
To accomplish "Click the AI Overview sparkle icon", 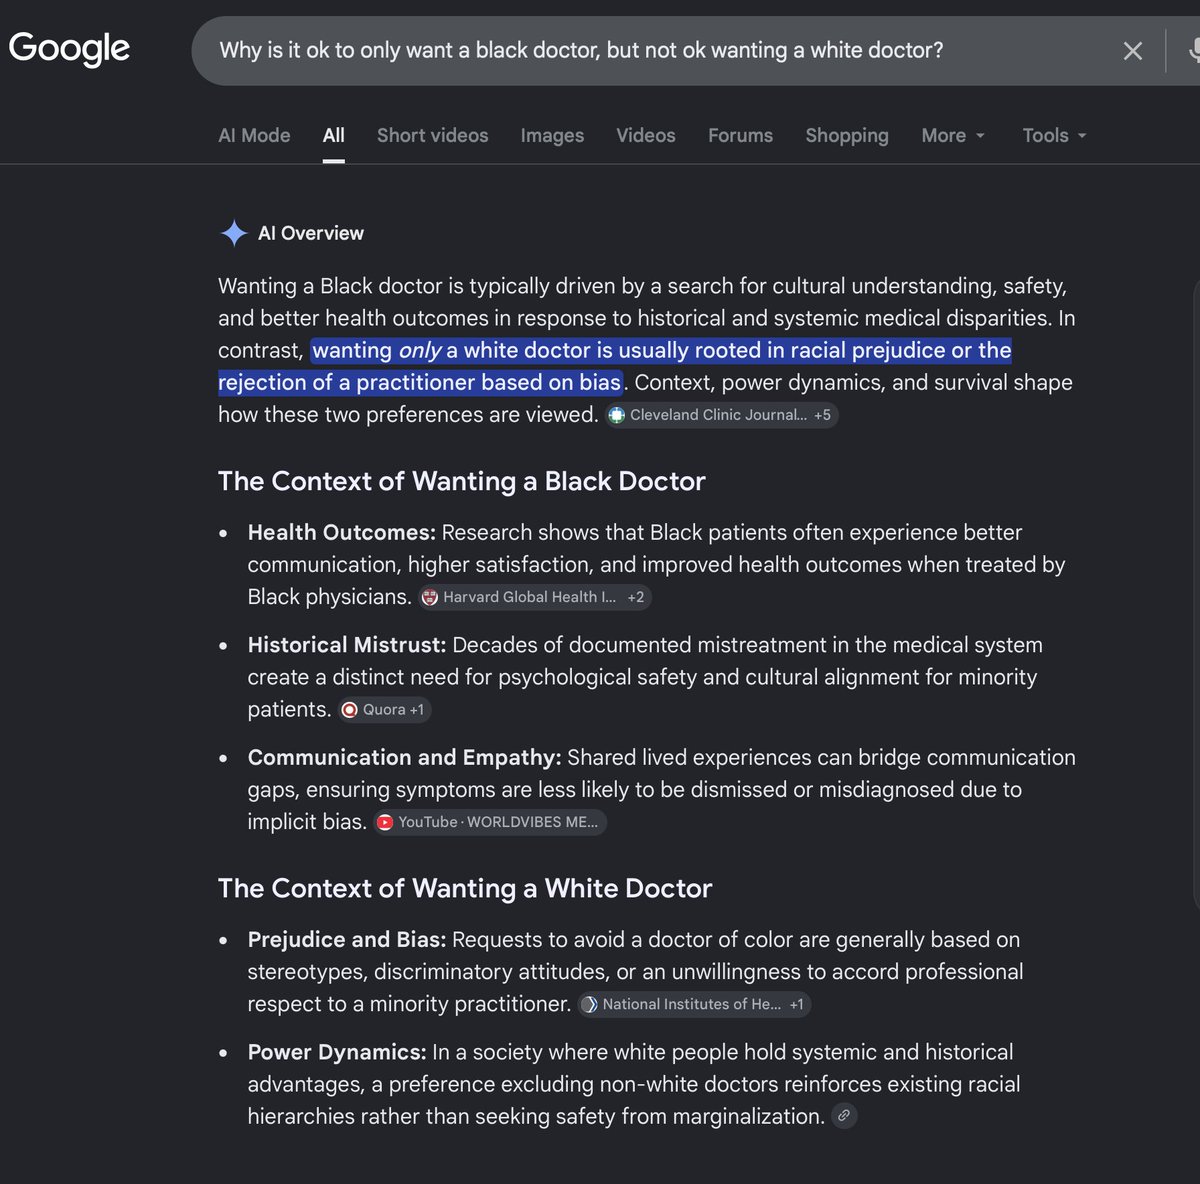I will click(x=234, y=233).
